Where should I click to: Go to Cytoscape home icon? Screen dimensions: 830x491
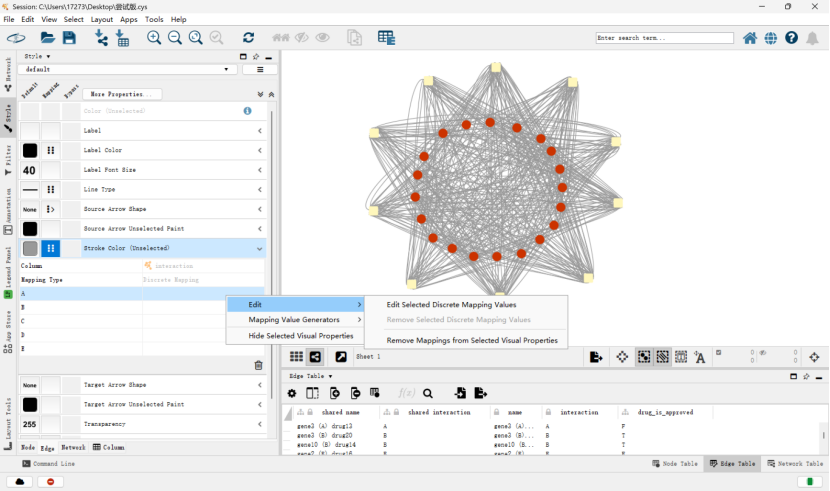(750, 38)
